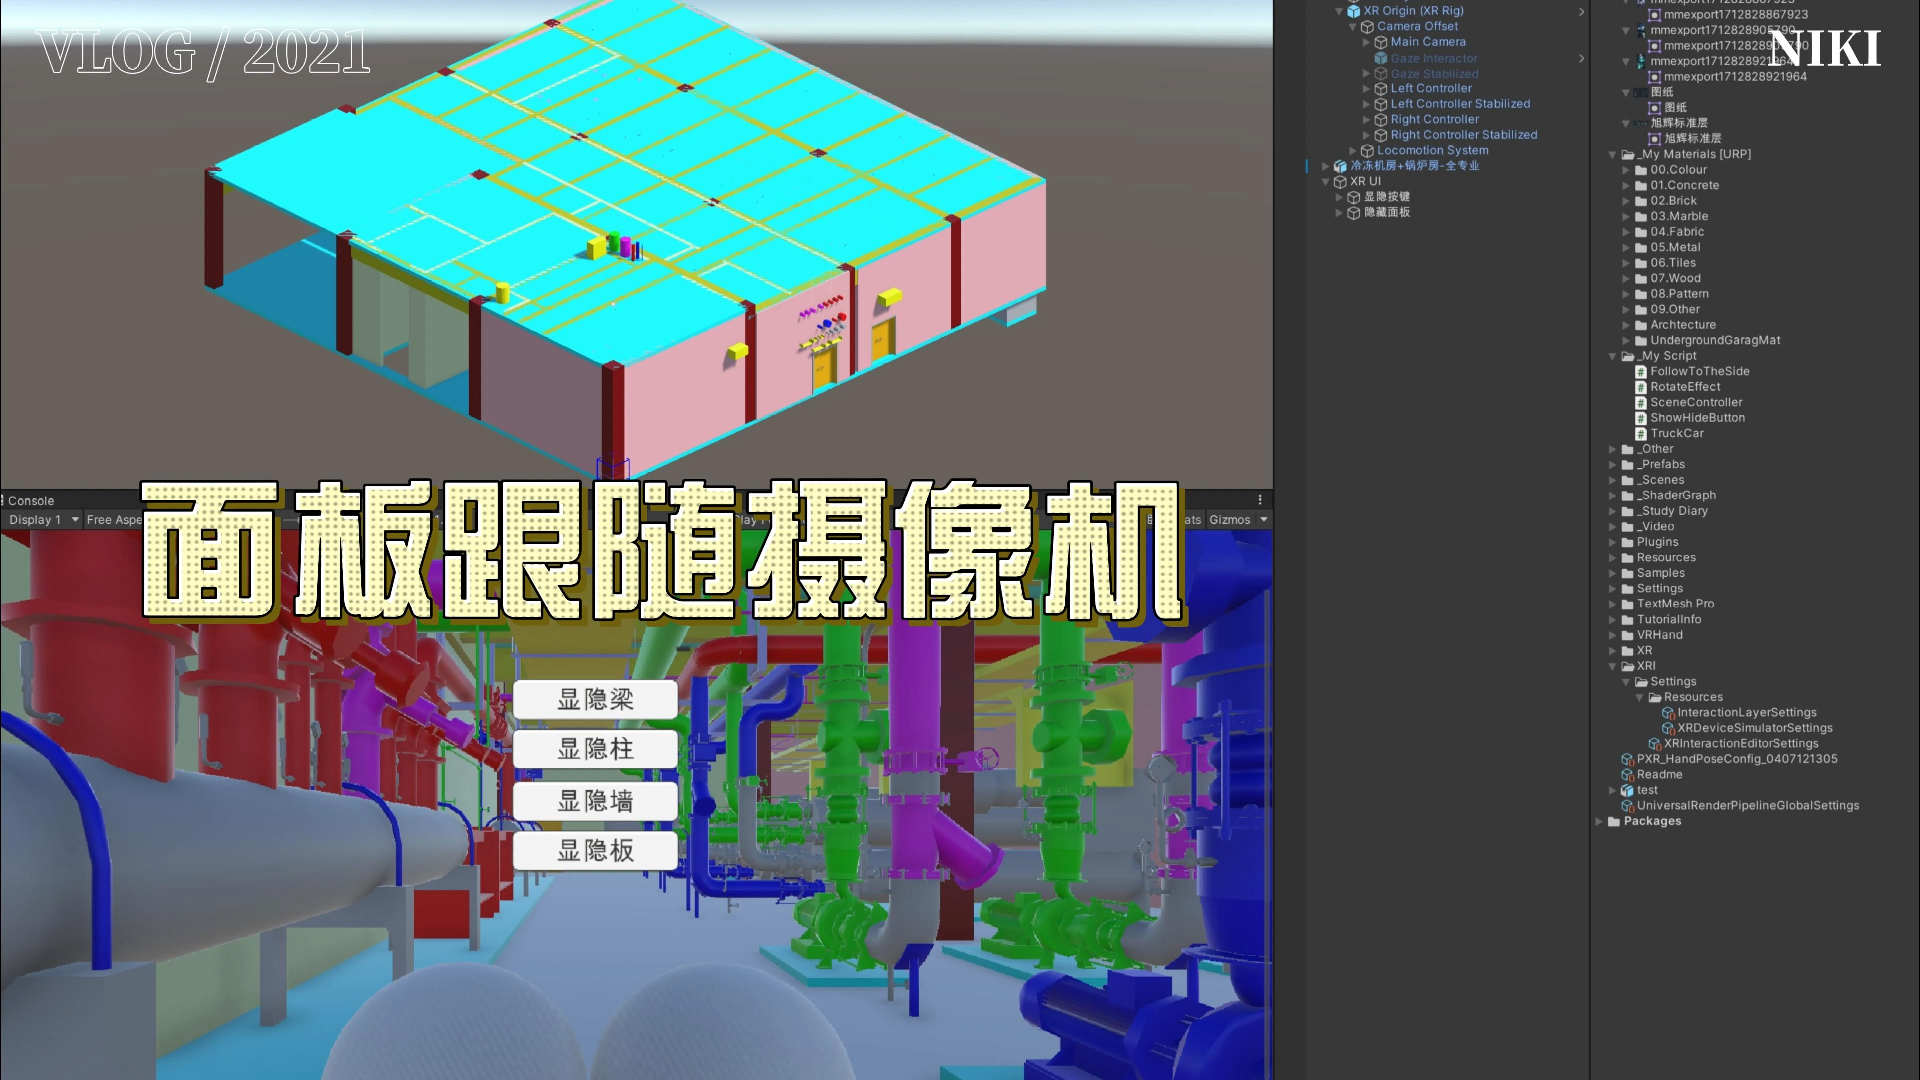
Task: Click the SceneController script icon
Action: (x=1641, y=403)
